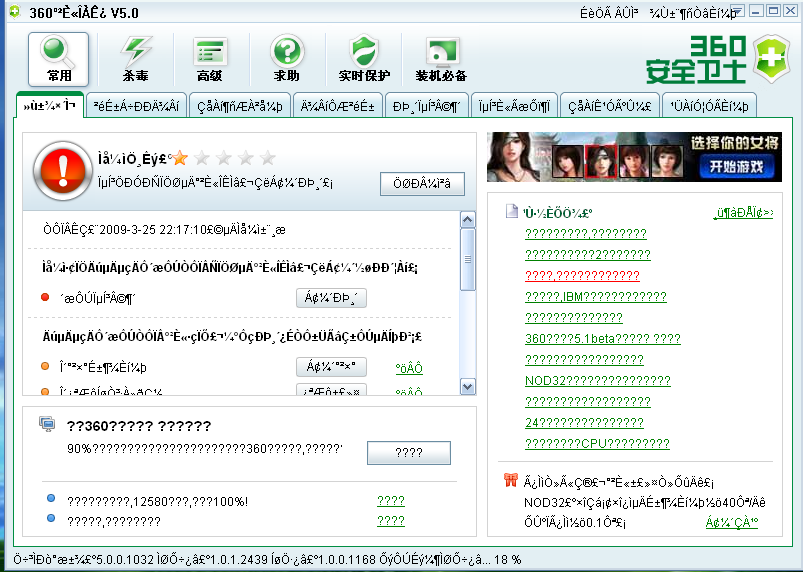Open the 实时保护 shield section
803x572 pixels.
(364, 59)
